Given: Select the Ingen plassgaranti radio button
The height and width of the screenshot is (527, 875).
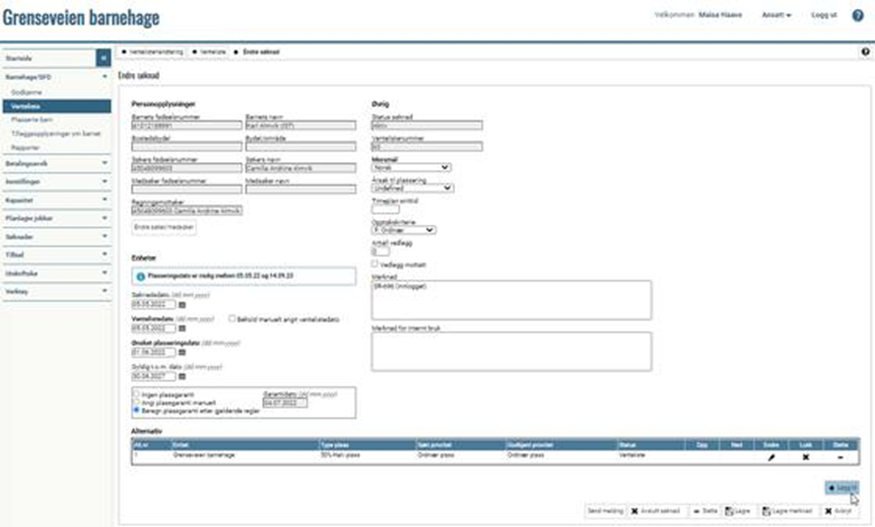Looking at the screenshot, I should [x=137, y=394].
